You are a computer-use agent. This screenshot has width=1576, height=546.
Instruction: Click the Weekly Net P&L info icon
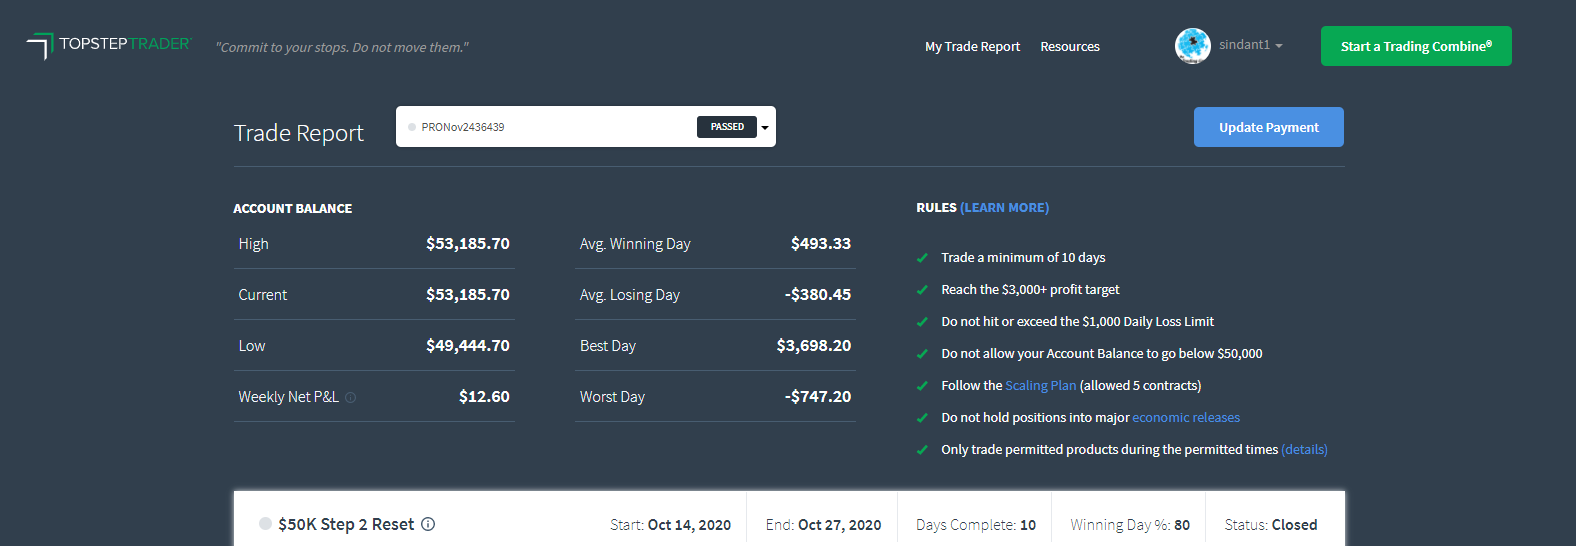click(351, 398)
